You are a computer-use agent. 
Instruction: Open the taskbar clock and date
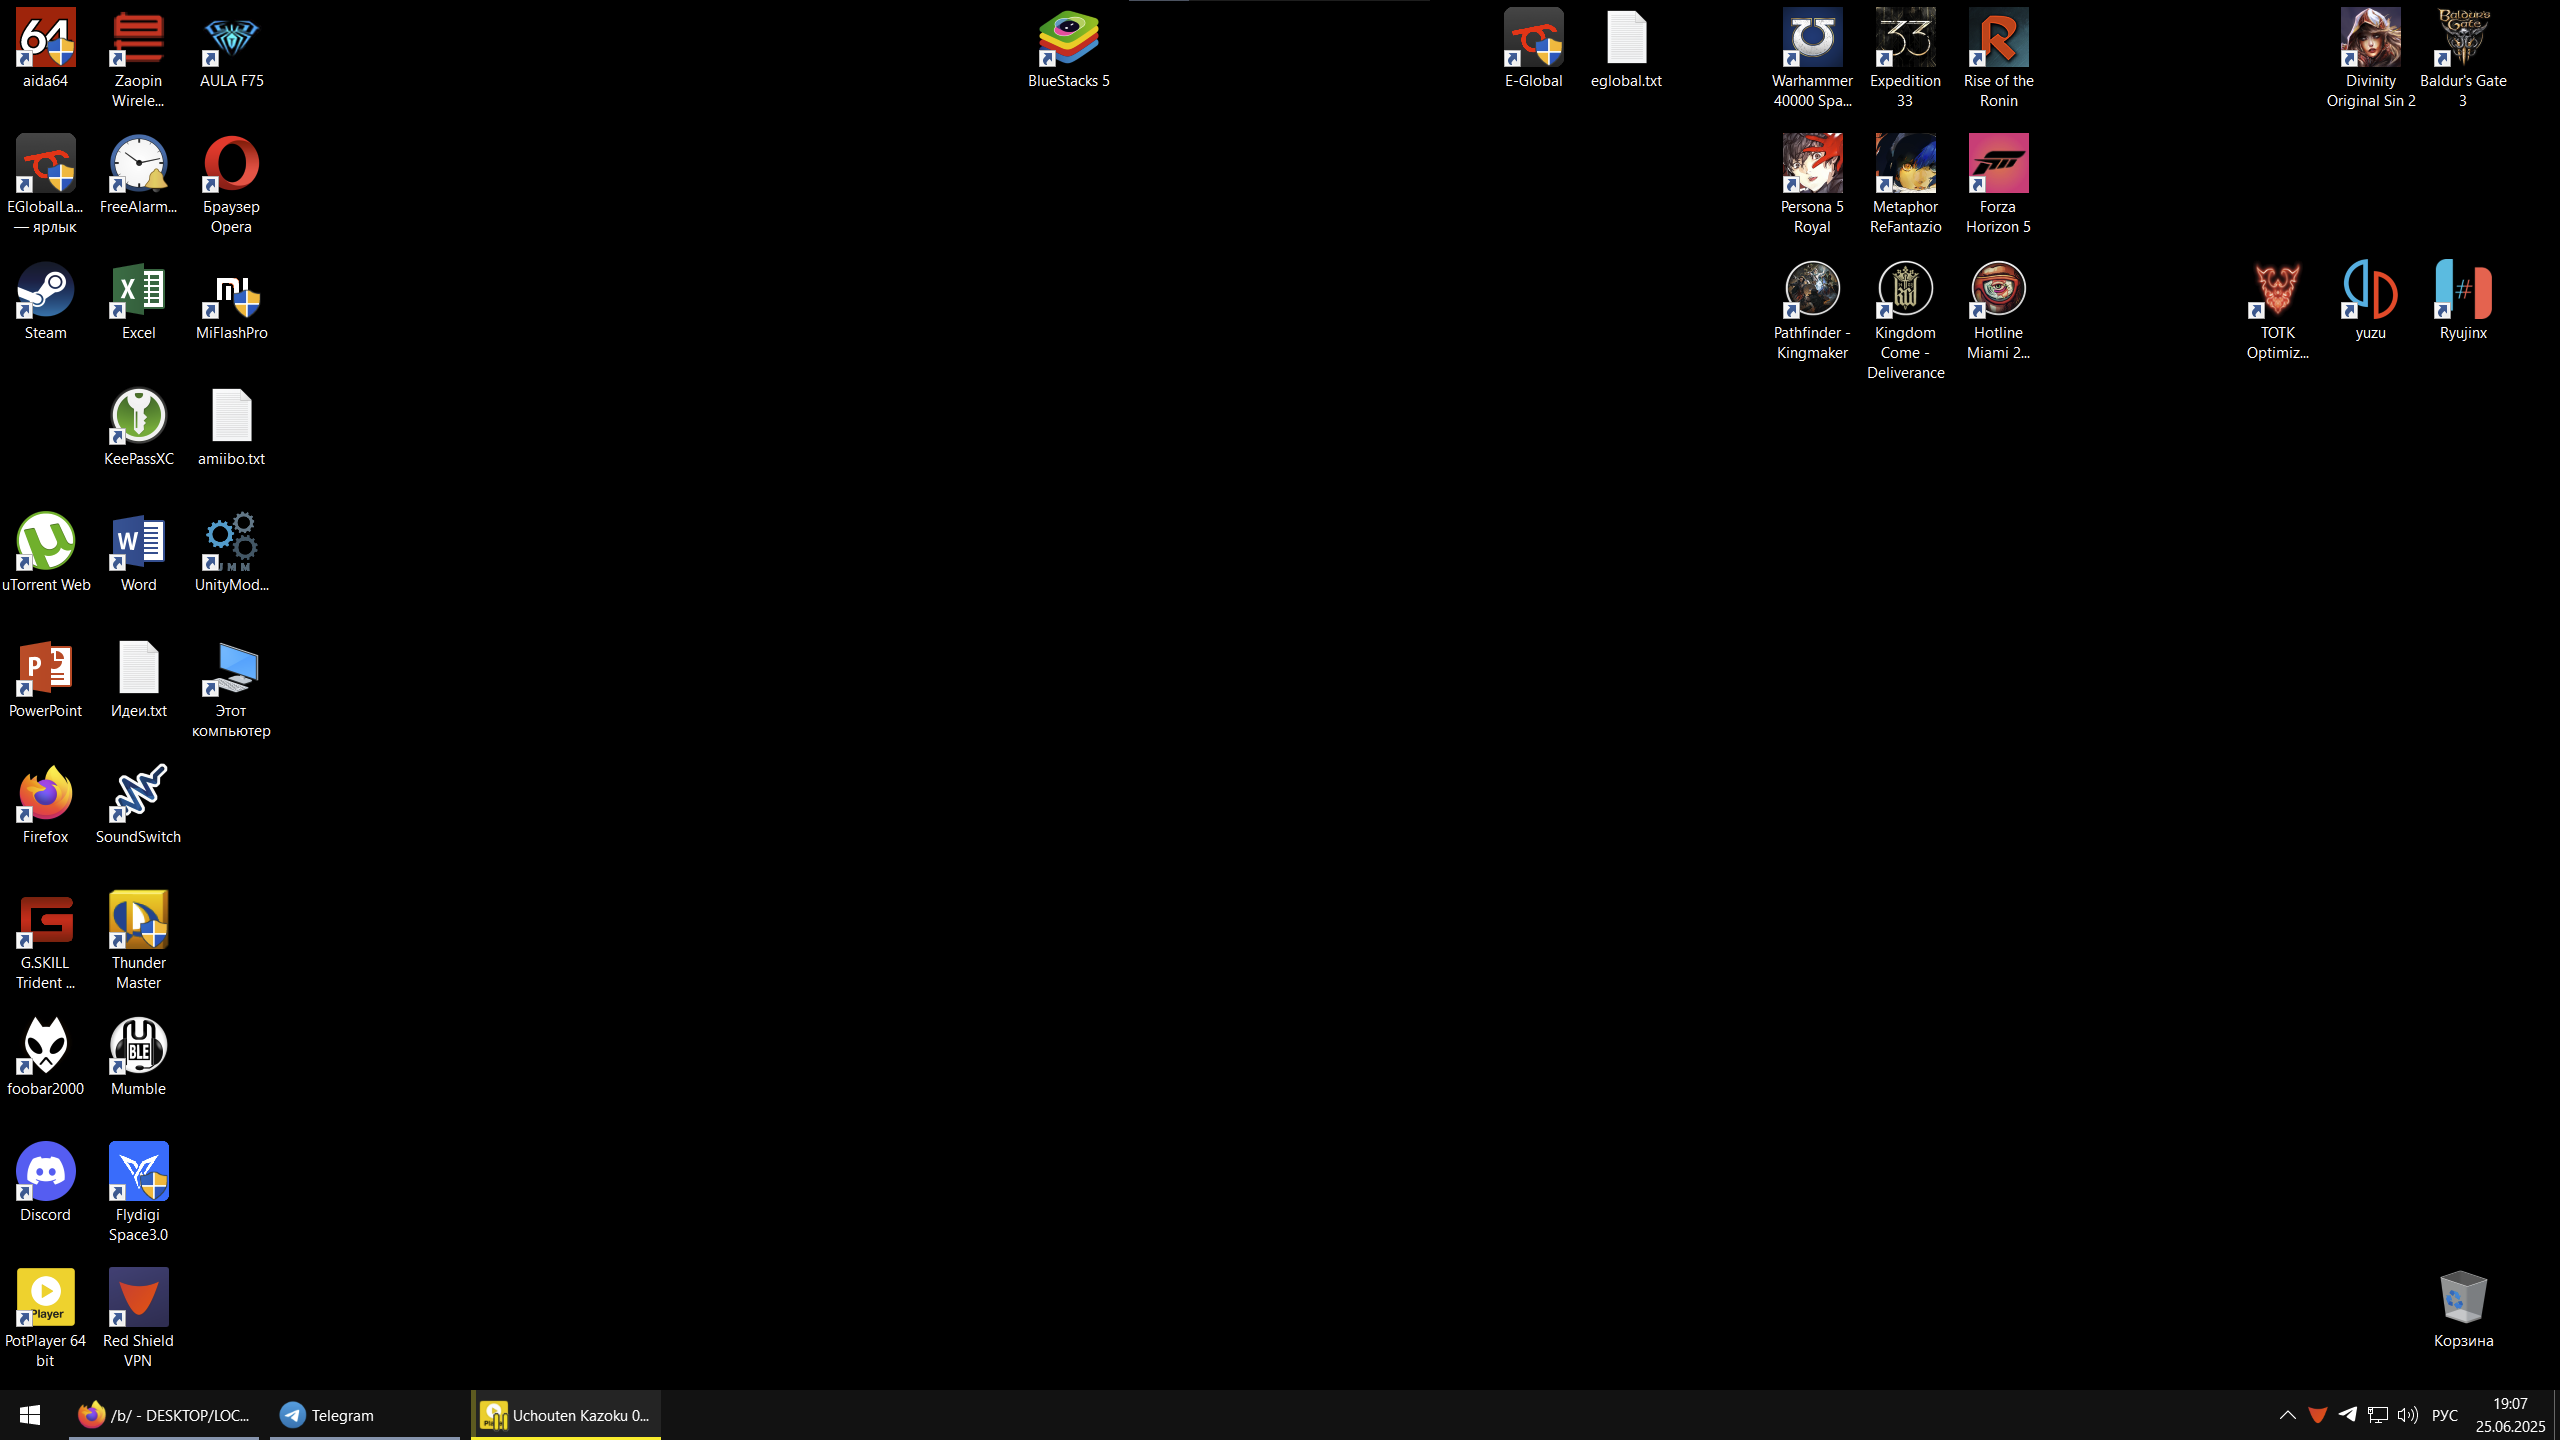2510,1415
